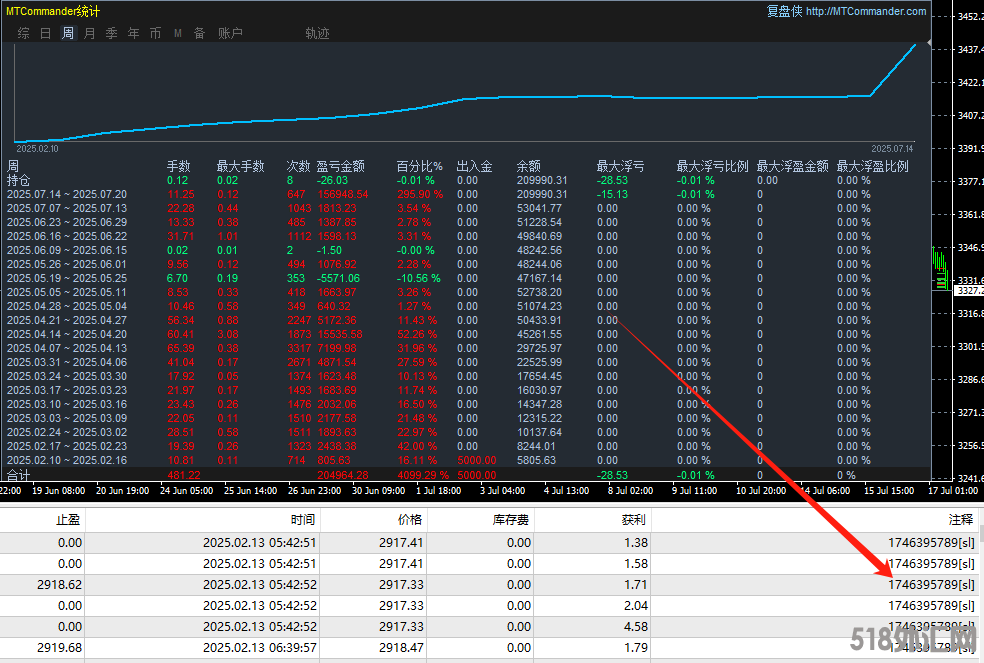Click the 注释 comment column header
Image resolution: width=984 pixels, height=663 pixels.
coord(960,520)
